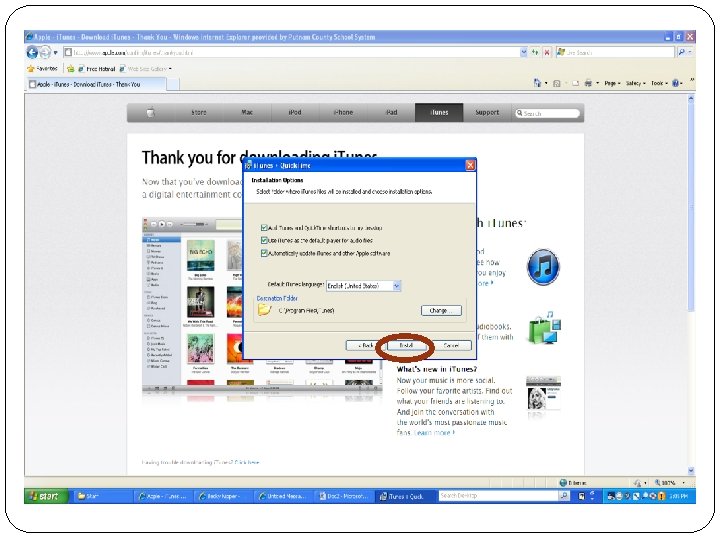Click the Internet Explorer Back arrow button

click(32, 52)
